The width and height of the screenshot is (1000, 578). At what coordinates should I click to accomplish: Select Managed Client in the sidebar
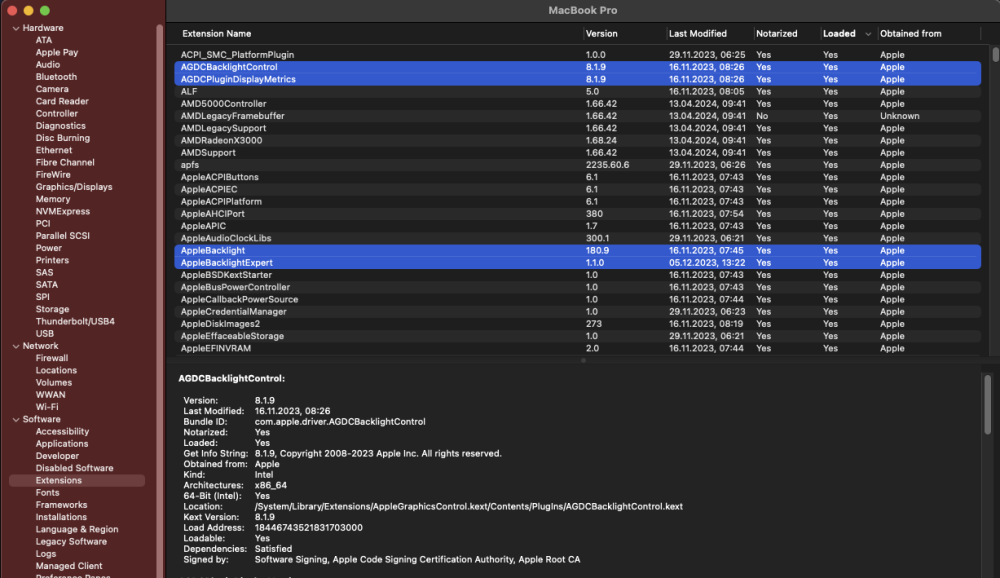click(69, 566)
